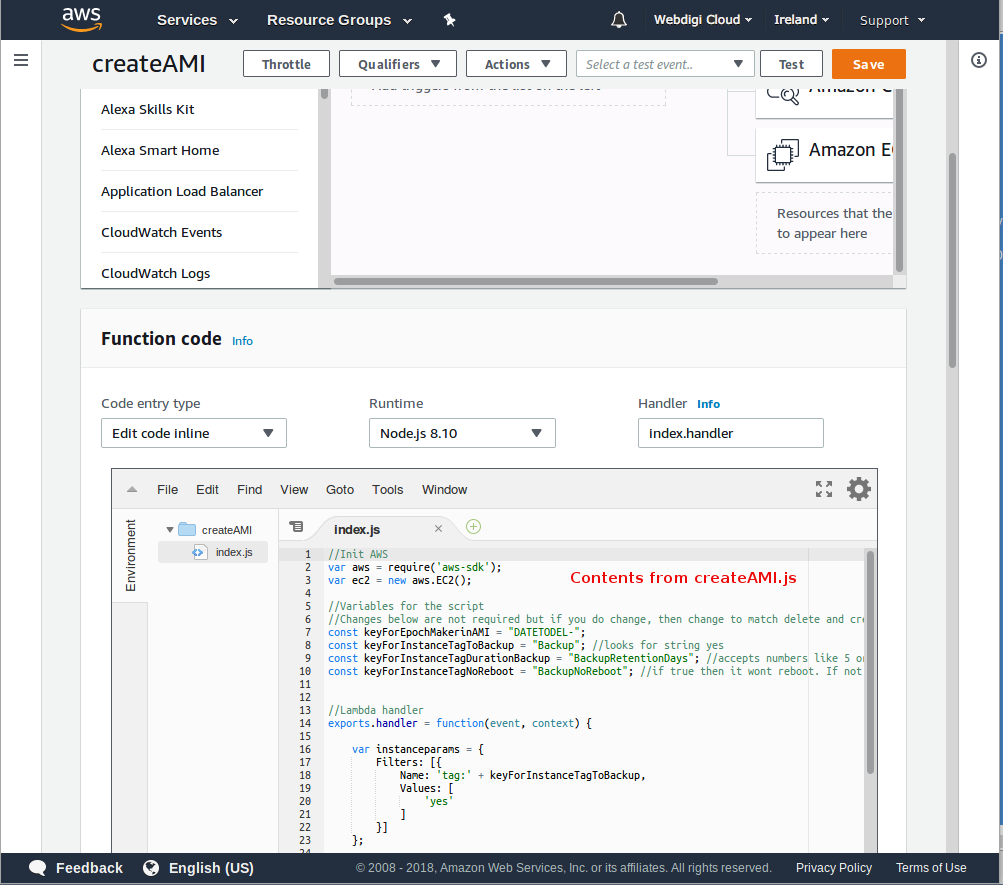Click the designer horizontal scrollbar
This screenshot has width=1003, height=885.
click(x=526, y=281)
